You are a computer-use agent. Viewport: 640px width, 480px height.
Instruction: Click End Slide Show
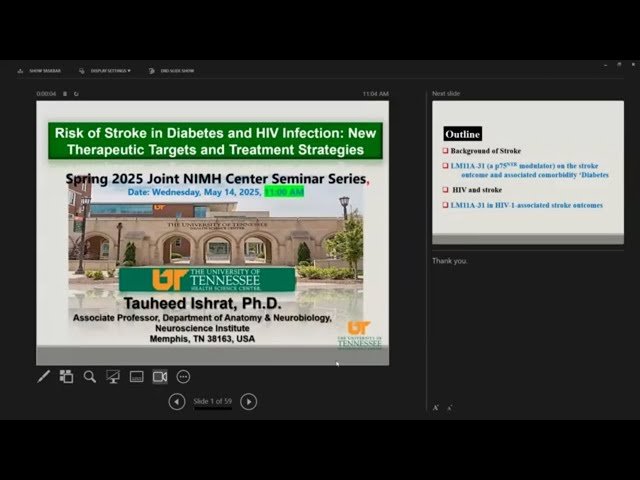pyautogui.click(x=175, y=71)
